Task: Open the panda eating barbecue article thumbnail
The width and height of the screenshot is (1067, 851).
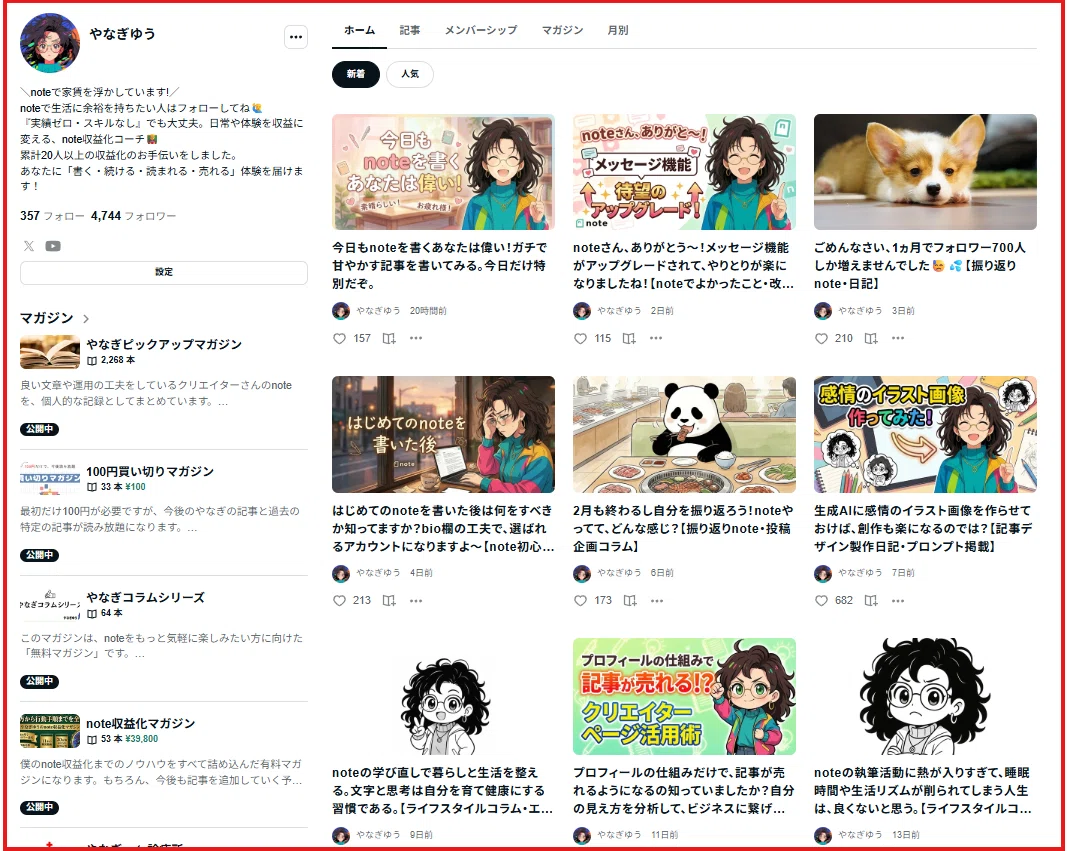Action: [685, 434]
